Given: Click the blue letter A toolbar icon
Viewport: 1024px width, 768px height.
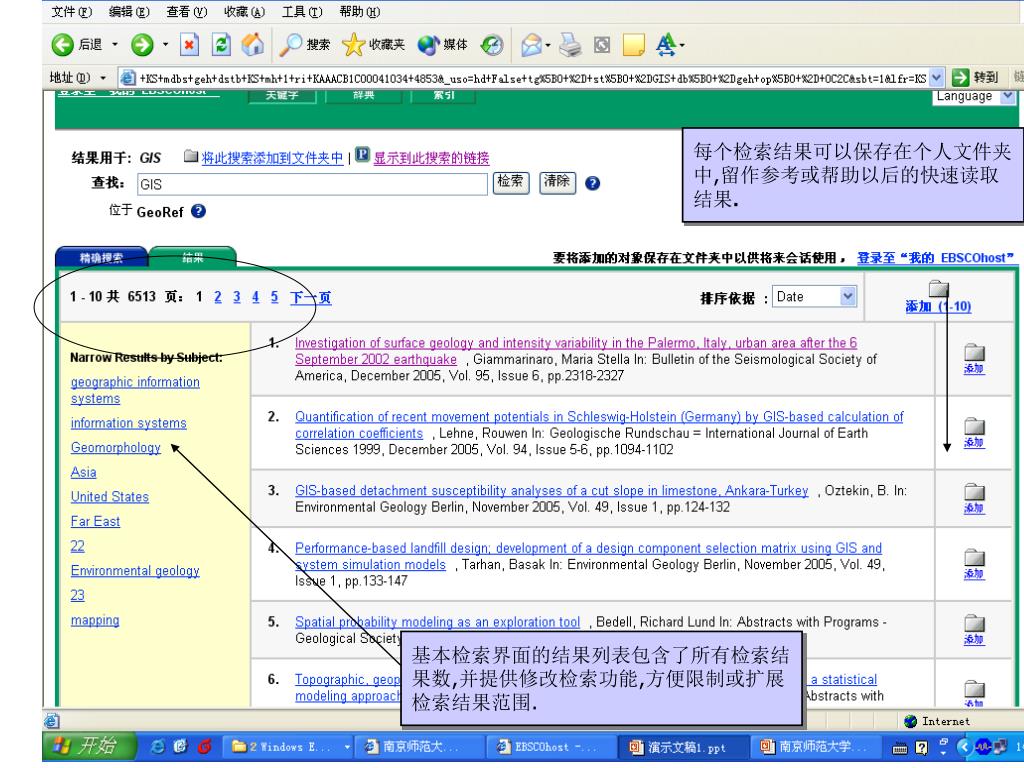Looking at the screenshot, I should 665,44.
